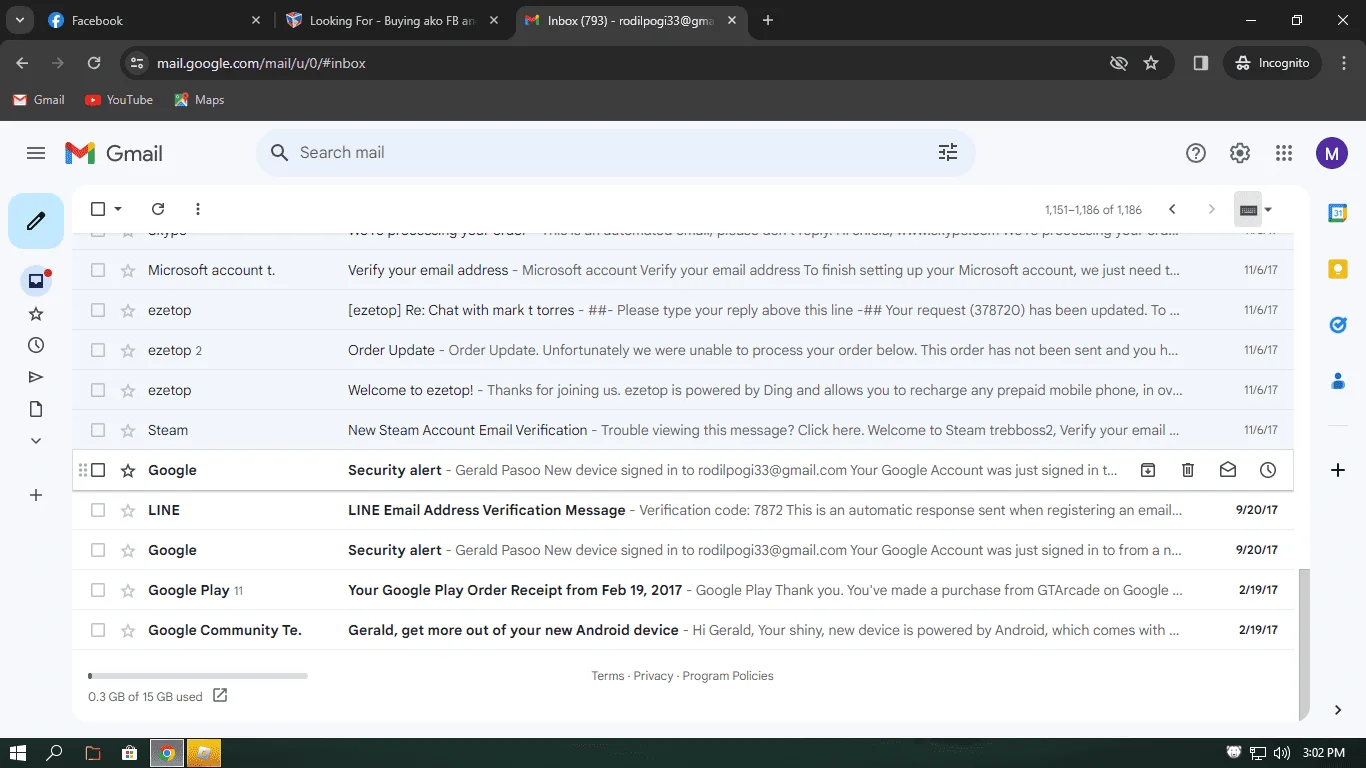This screenshot has width=1366, height=768.
Task: Open manage storage external link icon
Action: point(220,695)
